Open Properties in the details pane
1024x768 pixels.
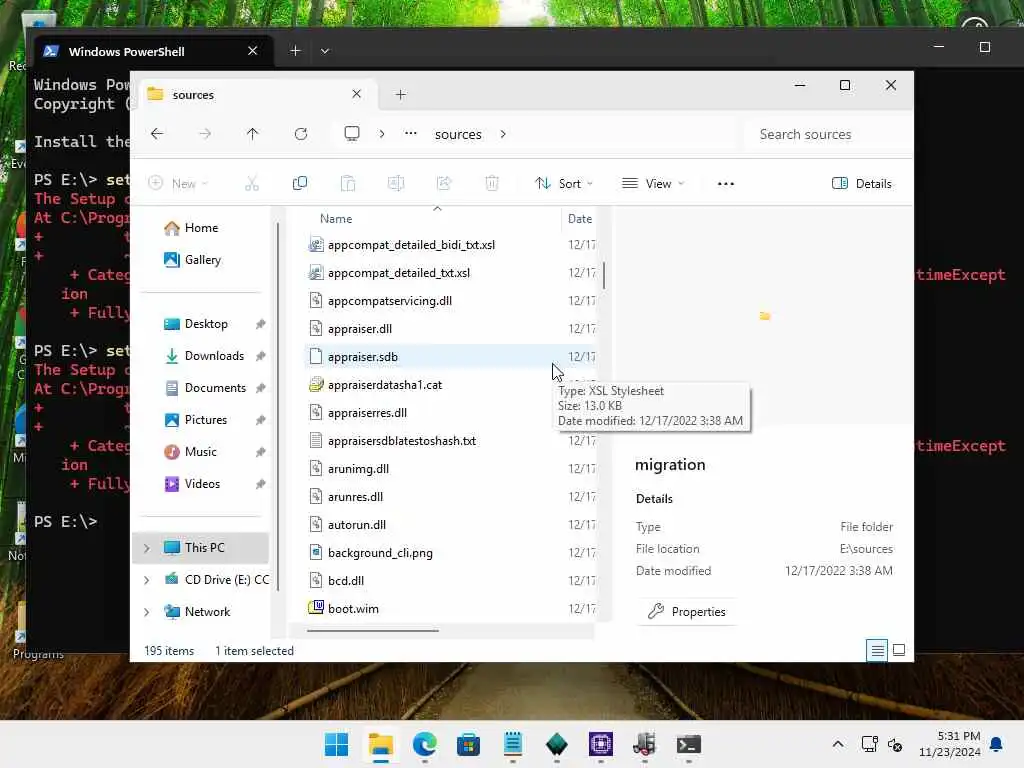[687, 612]
